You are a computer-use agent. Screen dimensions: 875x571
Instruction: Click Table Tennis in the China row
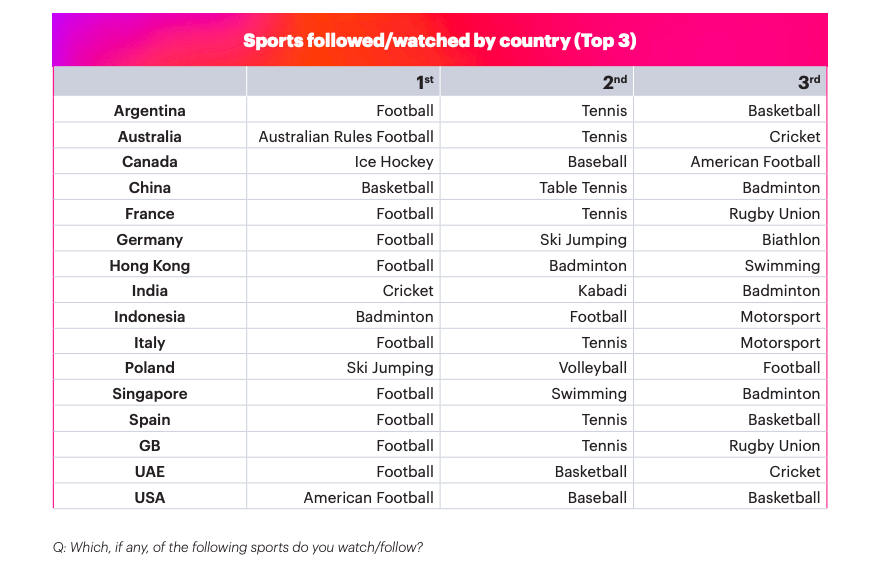tap(583, 188)
